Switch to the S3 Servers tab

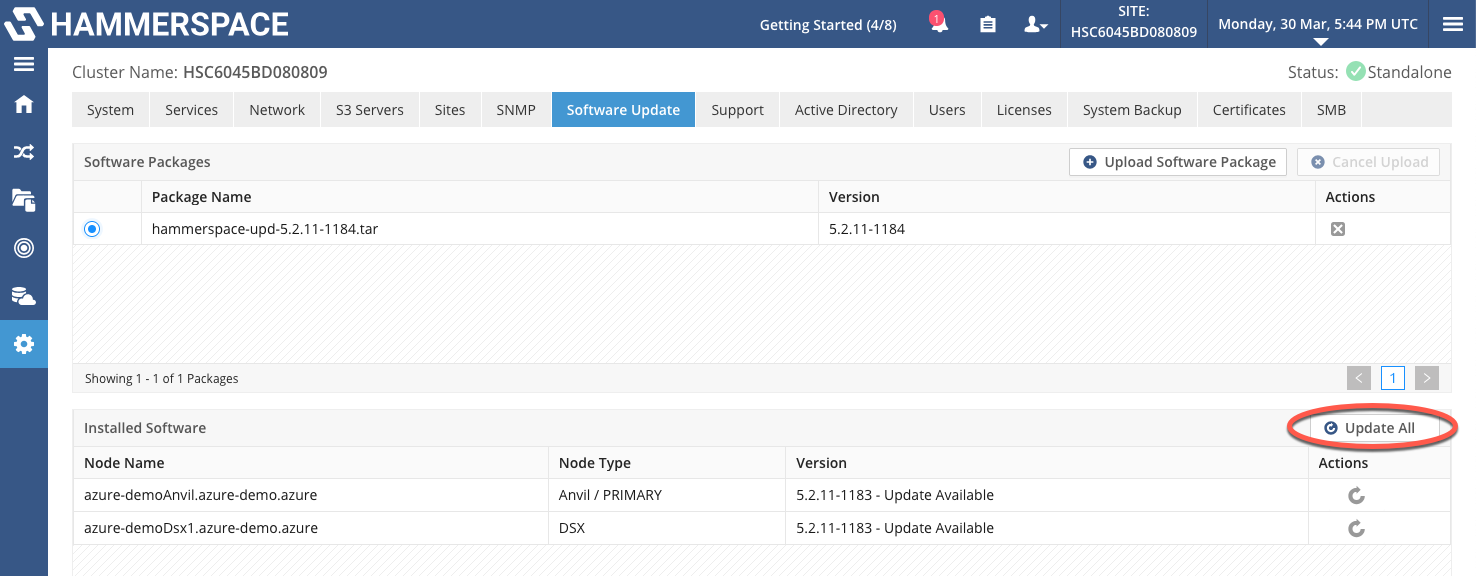(370, 110)
